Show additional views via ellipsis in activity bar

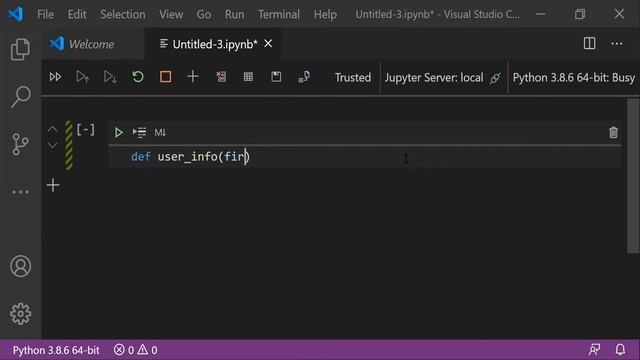(20, 192)
